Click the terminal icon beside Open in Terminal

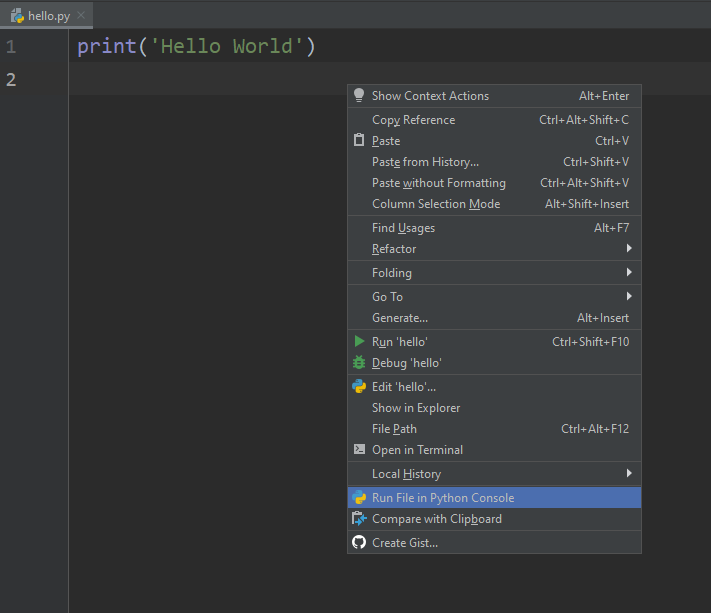tap(359, 450)
